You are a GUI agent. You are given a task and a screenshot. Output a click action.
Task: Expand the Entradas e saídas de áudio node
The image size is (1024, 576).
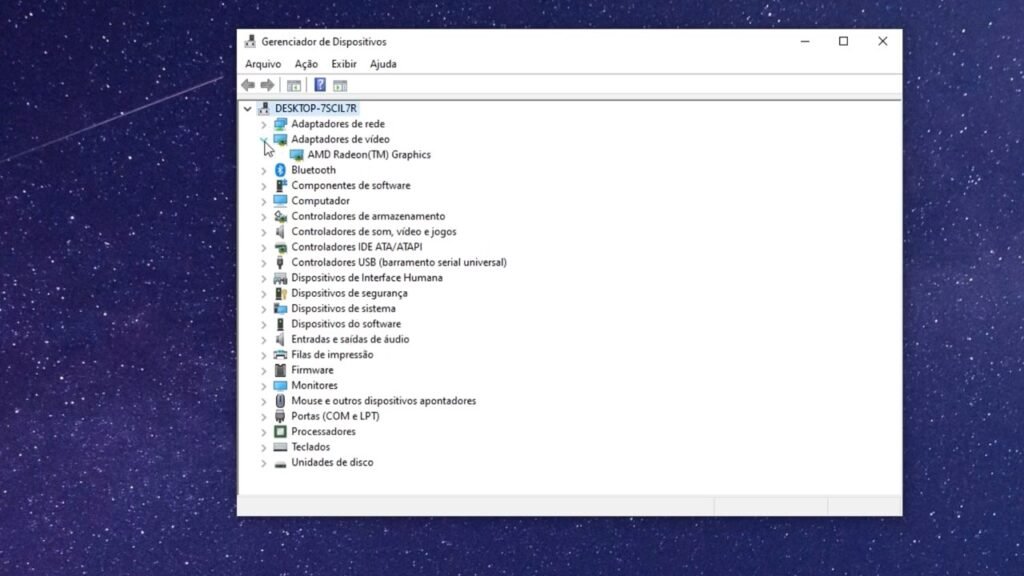(264, 340)
